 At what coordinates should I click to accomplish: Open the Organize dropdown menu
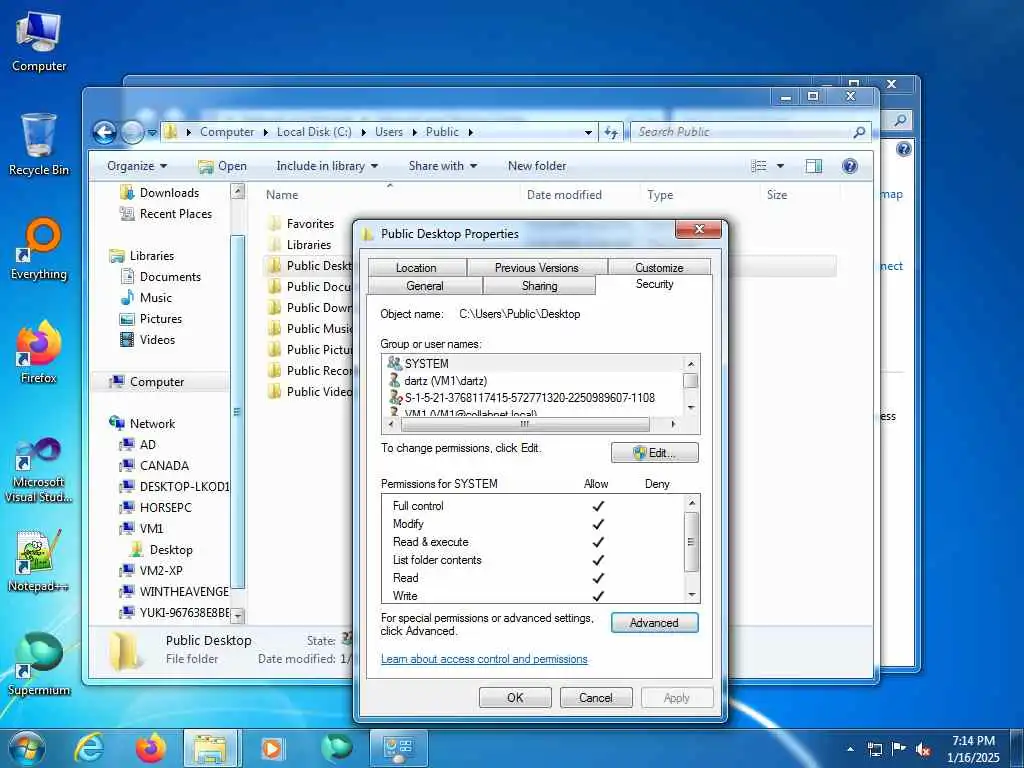click(x=137, y=166)
